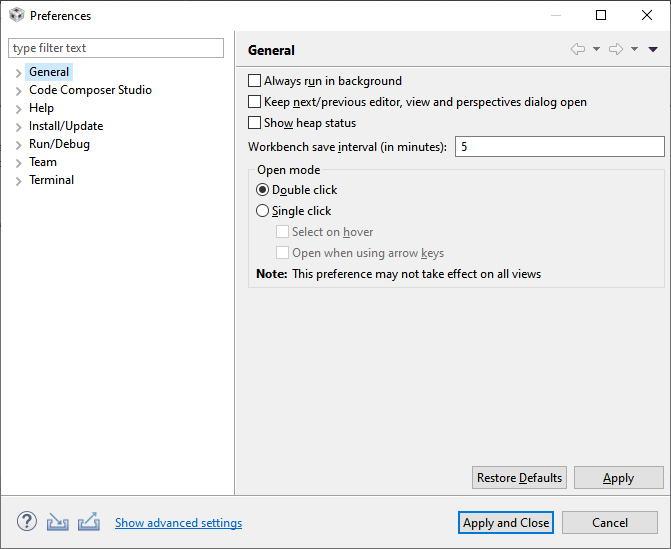
Task: Click the Export preferences icon
Action: [x=88, y=522]
